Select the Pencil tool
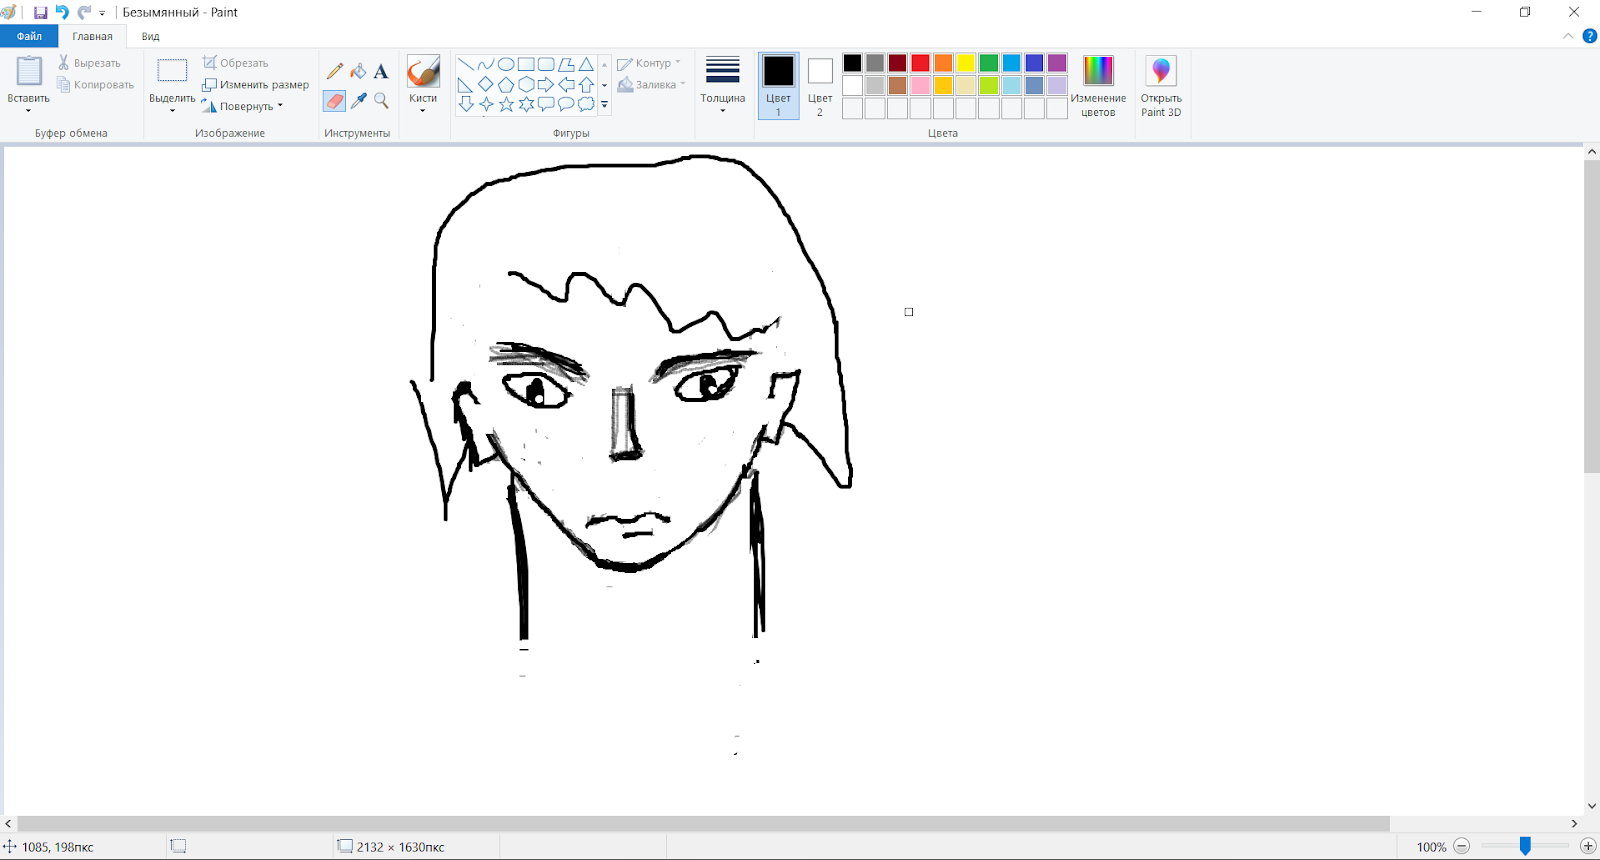The width and height of the screenshot is (1600, 860). (335, 71)
